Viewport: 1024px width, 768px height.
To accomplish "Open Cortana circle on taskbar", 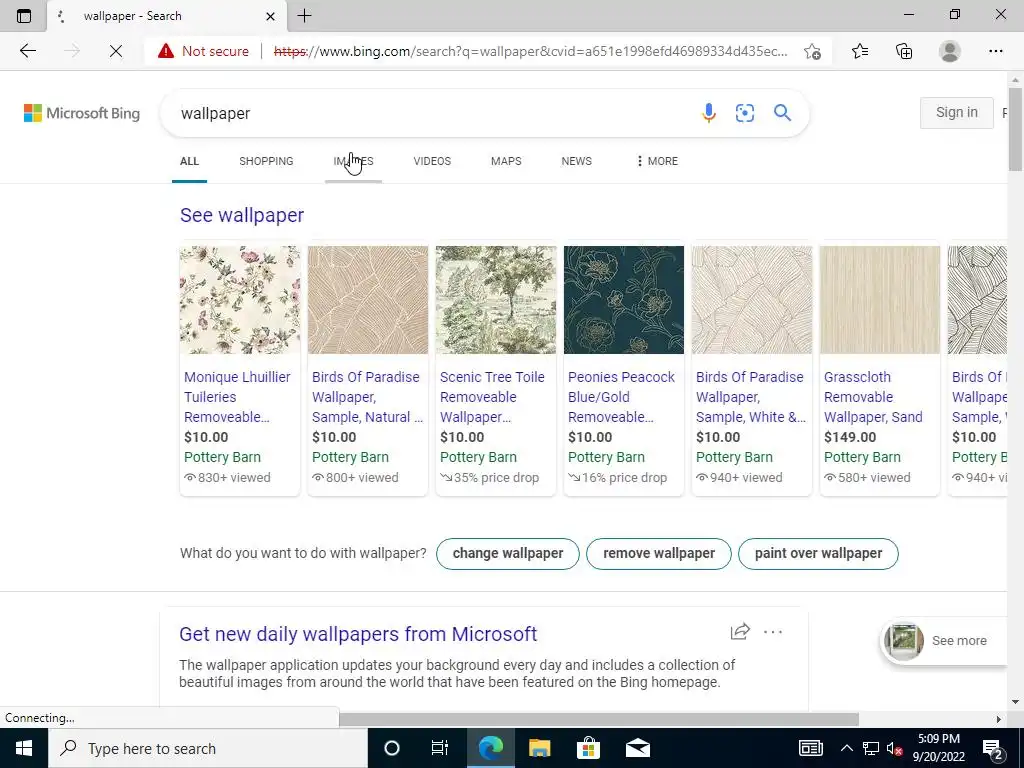I will pyautogui.click(x=392, y=748).
